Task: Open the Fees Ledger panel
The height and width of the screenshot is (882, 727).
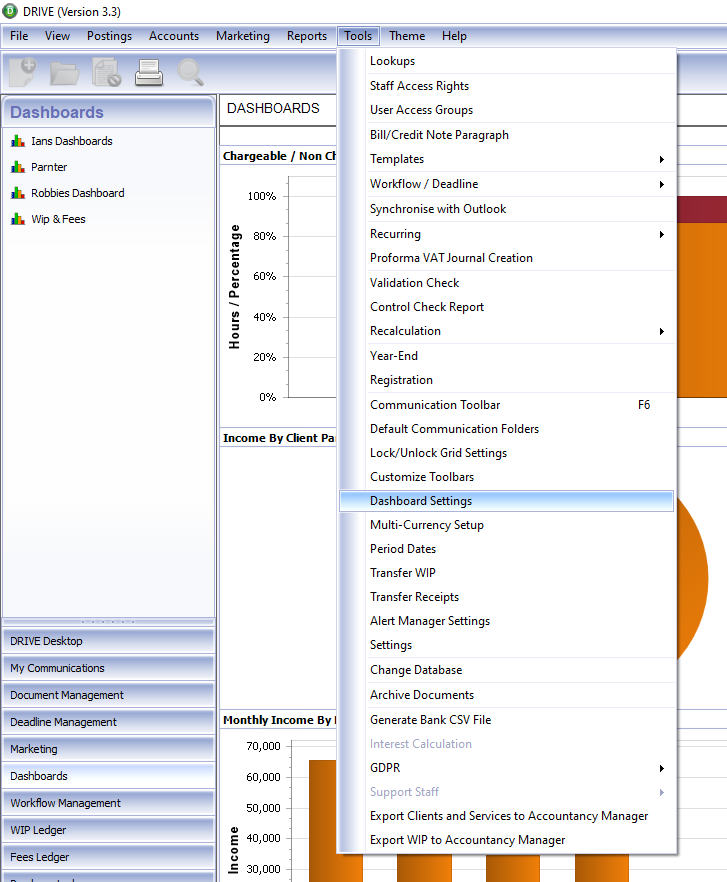Action: [109, 857]
